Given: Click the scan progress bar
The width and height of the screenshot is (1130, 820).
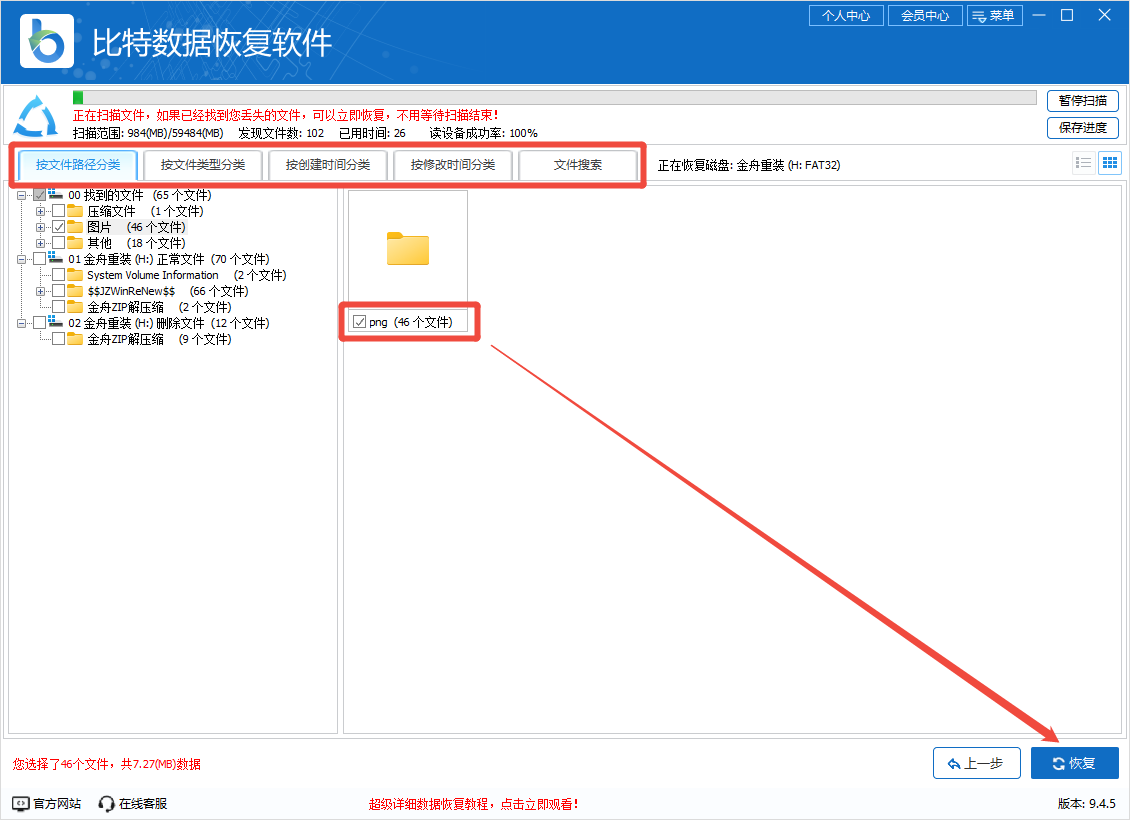Looking at the screenshot, I should click(x=555, y=97).
